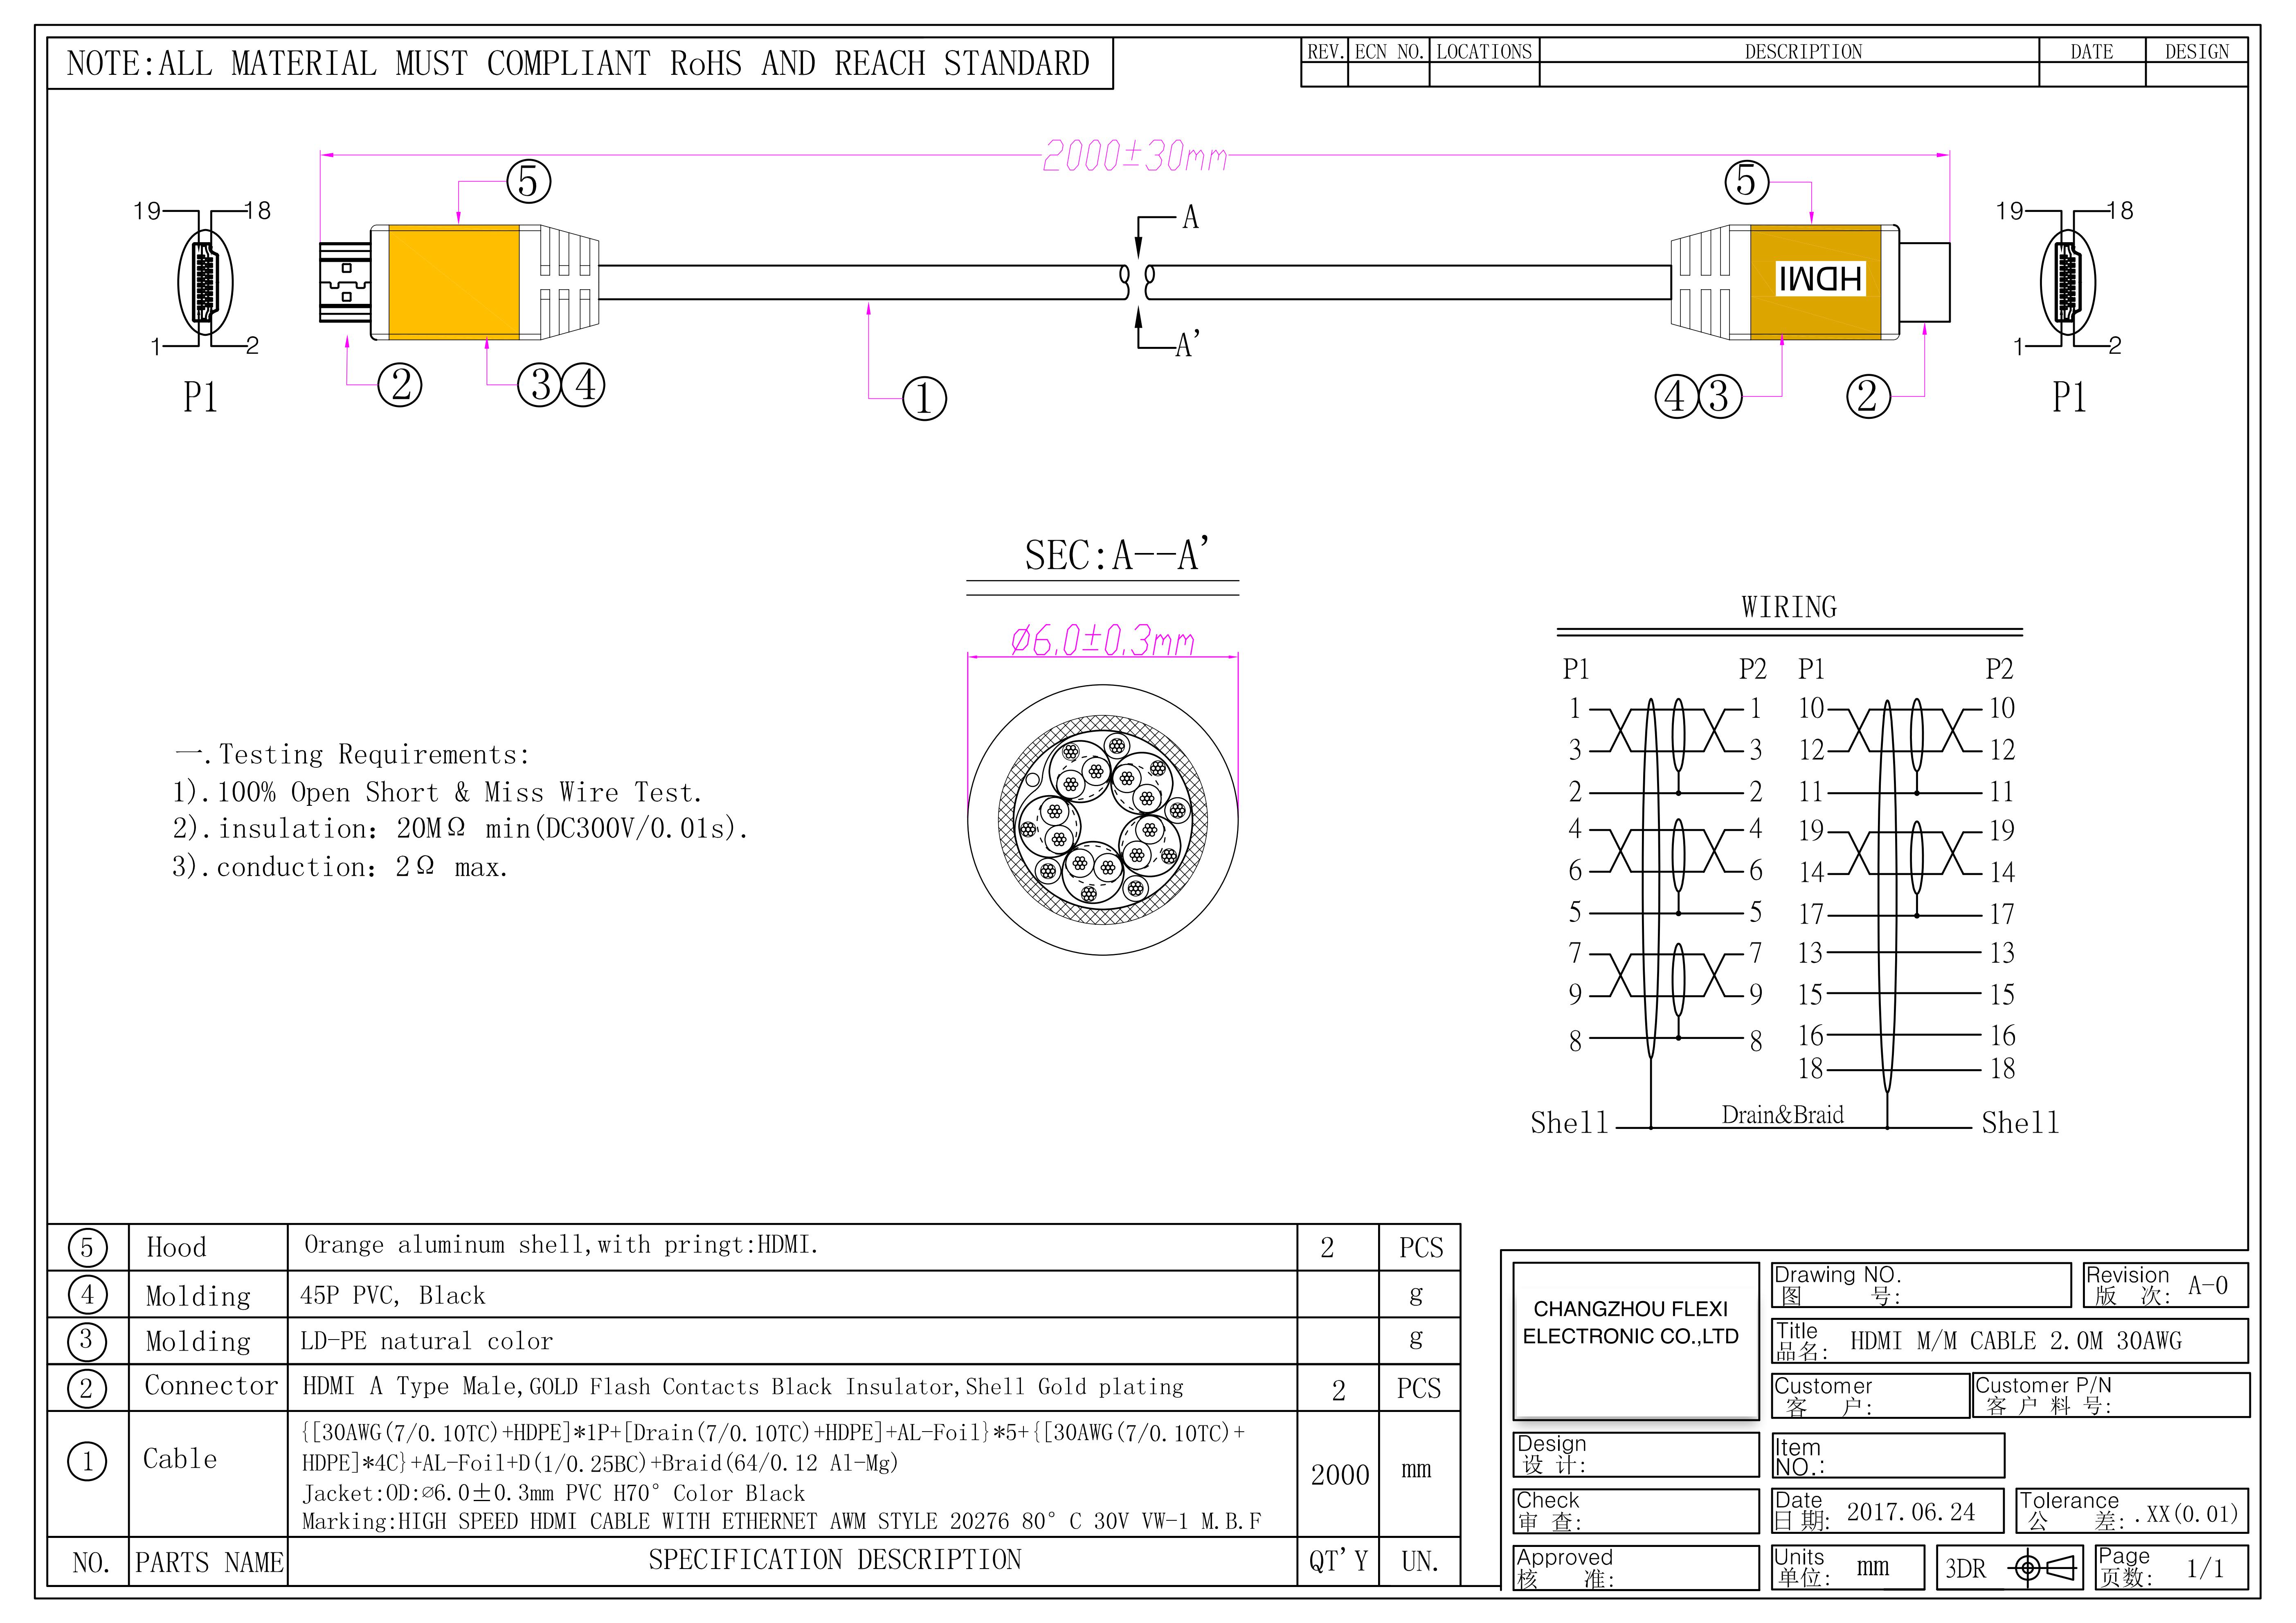Click the Drawing NO. field
Viewport: 2296px width, 1623px height.
coord(1920,1285)
